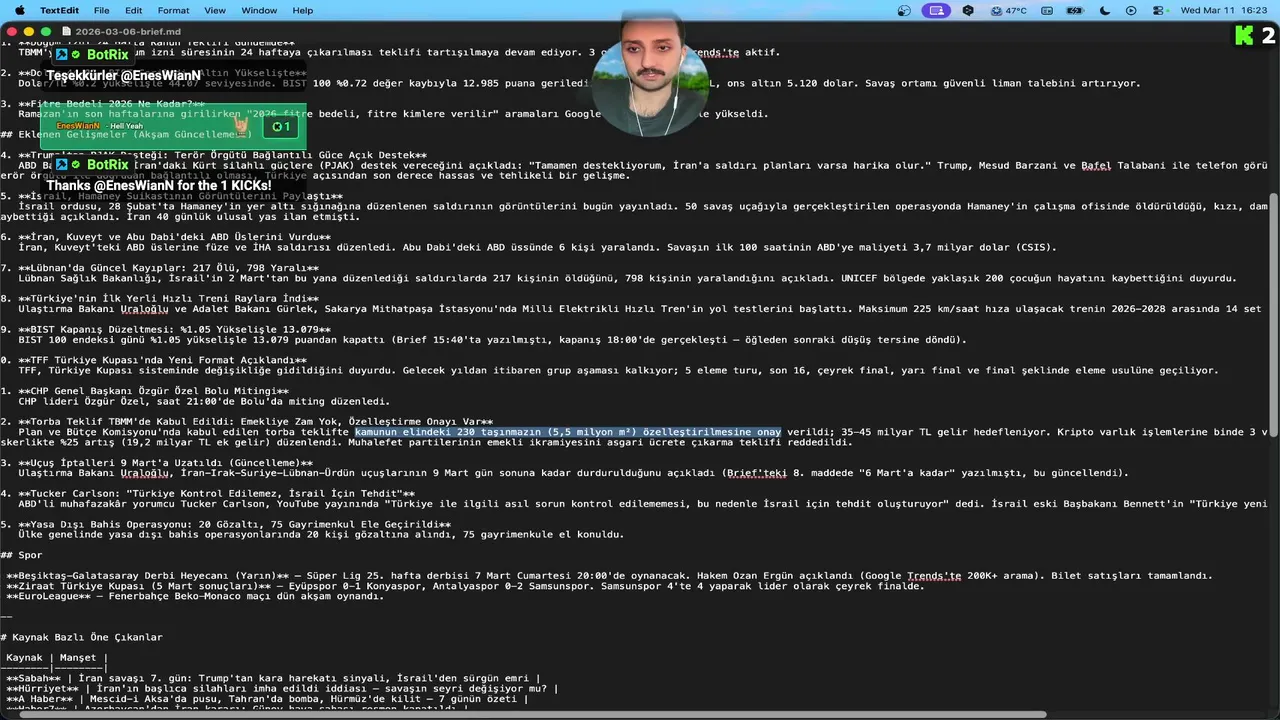The height and width of the screenshot is (720, 1280).
Task: Click the small card icon right of 47°C
Action: click(x=1047, y=10)
